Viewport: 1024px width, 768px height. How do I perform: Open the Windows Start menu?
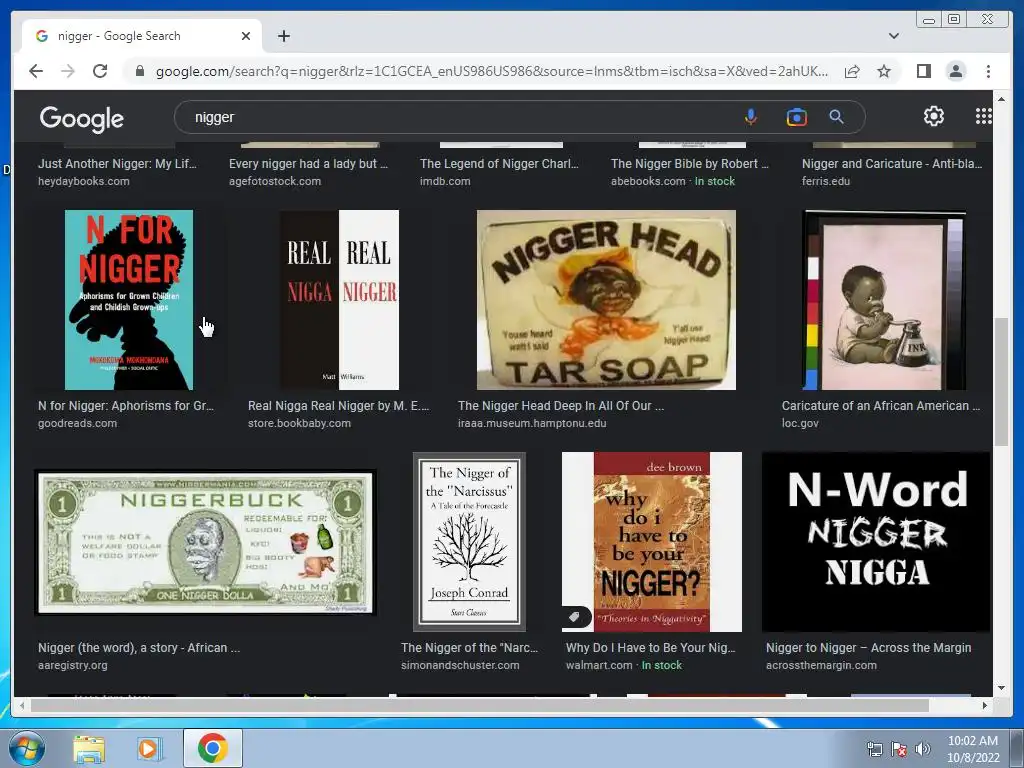(x=27, y=748)
